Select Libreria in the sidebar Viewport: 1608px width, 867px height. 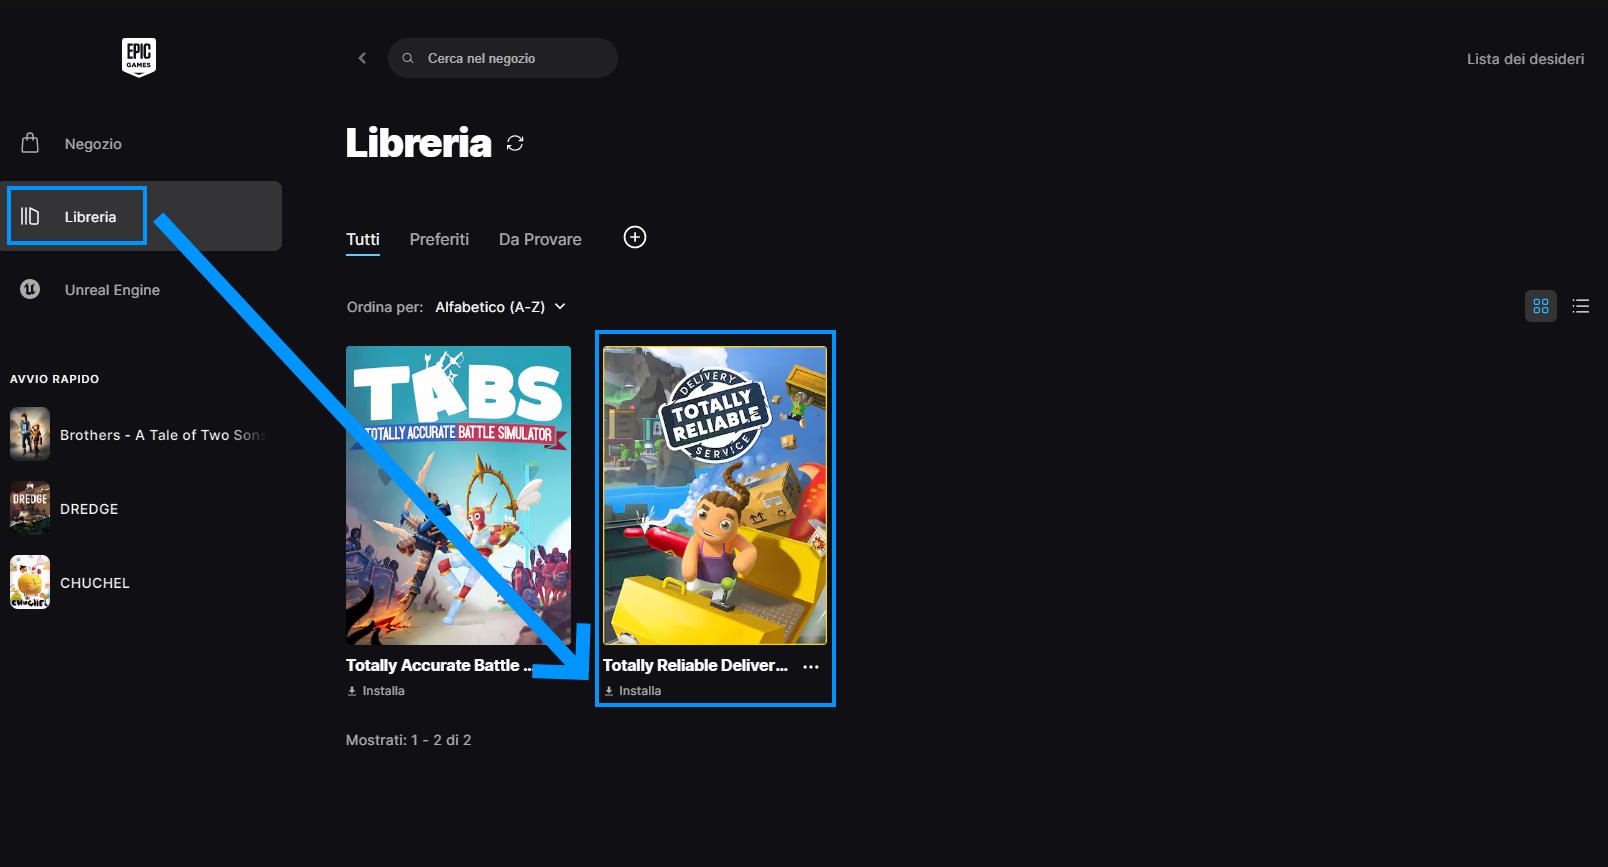[141, 216]
